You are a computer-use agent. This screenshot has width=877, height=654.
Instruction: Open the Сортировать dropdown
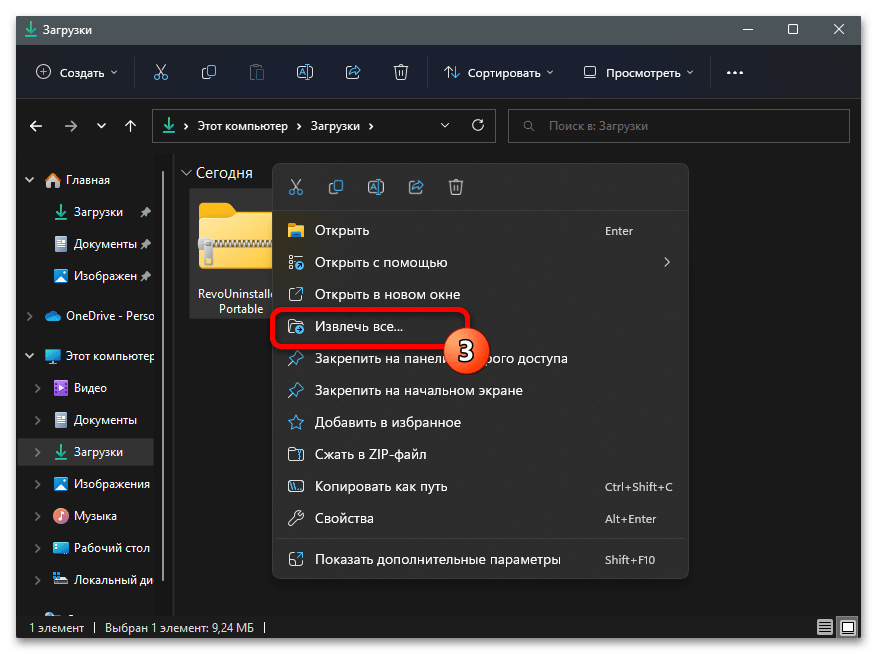pos(498,73)
